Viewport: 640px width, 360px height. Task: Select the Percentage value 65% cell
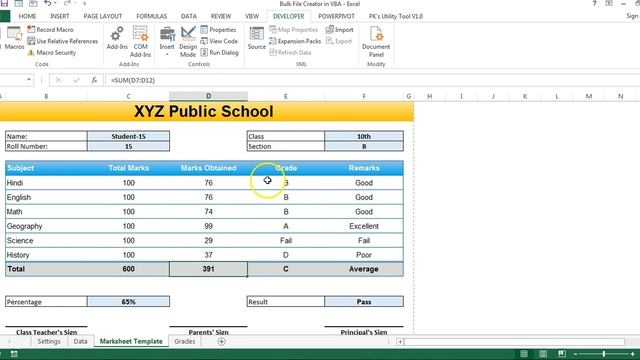(x=129, y=302)
